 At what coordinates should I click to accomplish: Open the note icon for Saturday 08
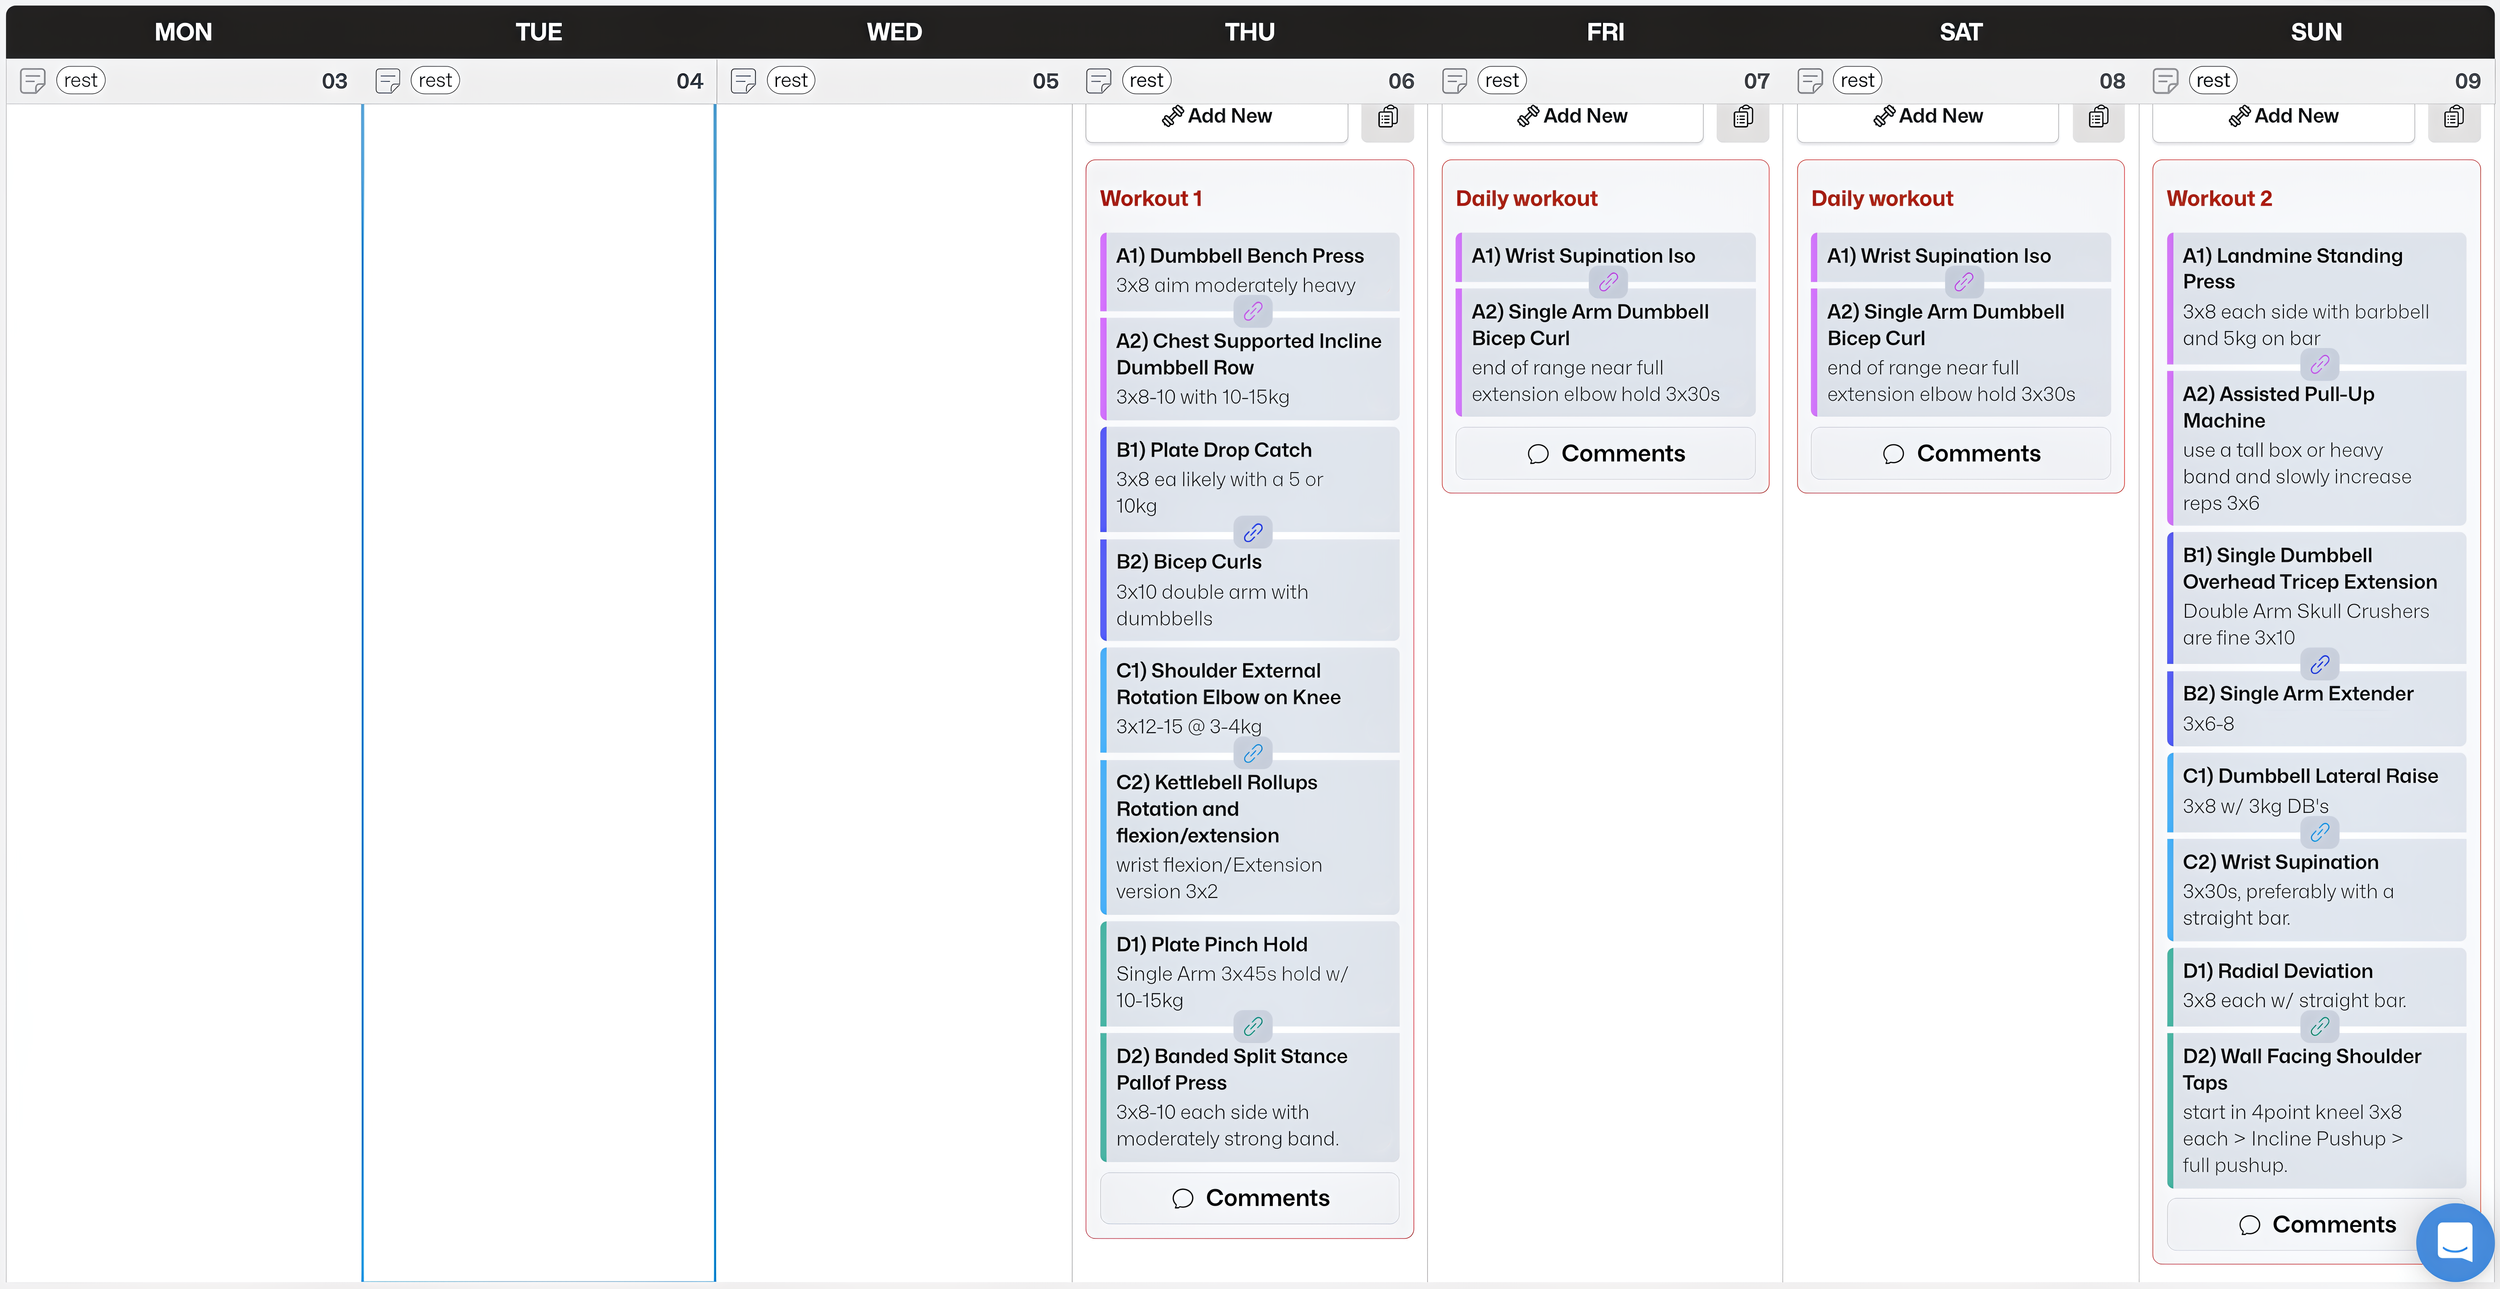click(1810, 81)
